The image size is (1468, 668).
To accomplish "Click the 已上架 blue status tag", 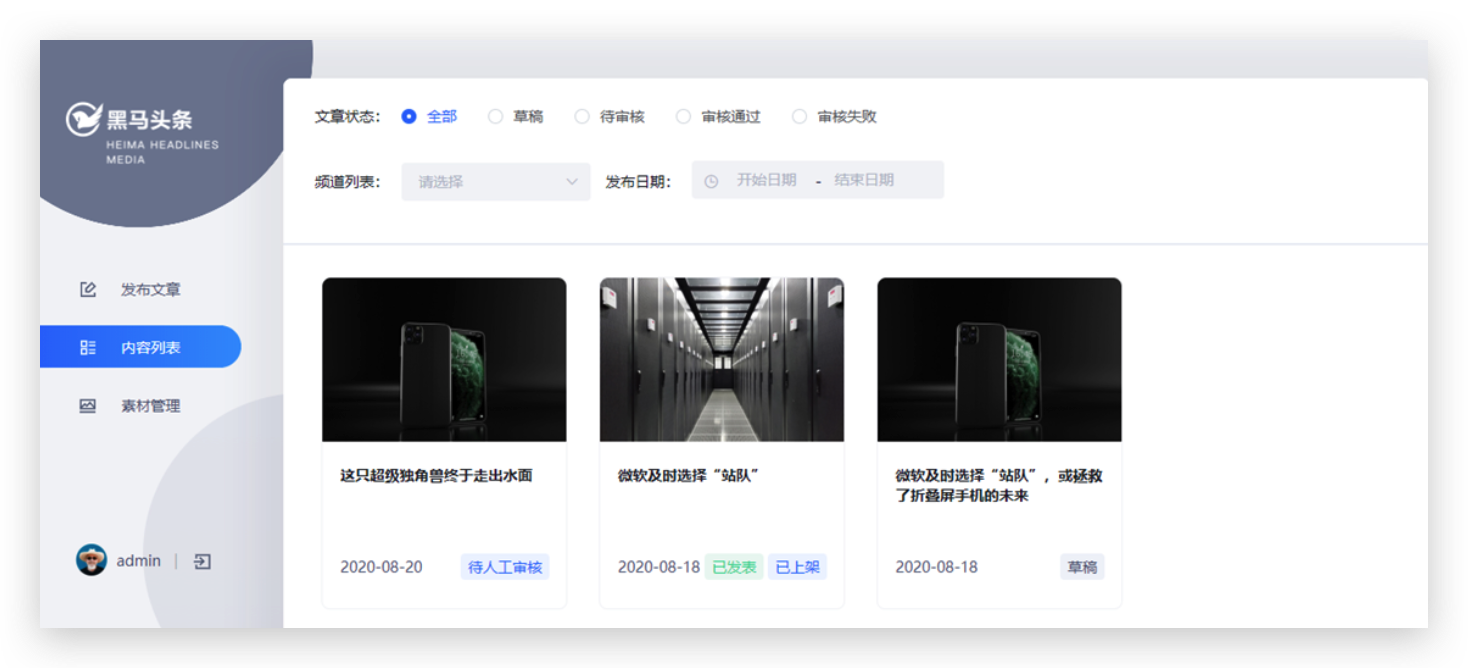I will click(798, 567).
